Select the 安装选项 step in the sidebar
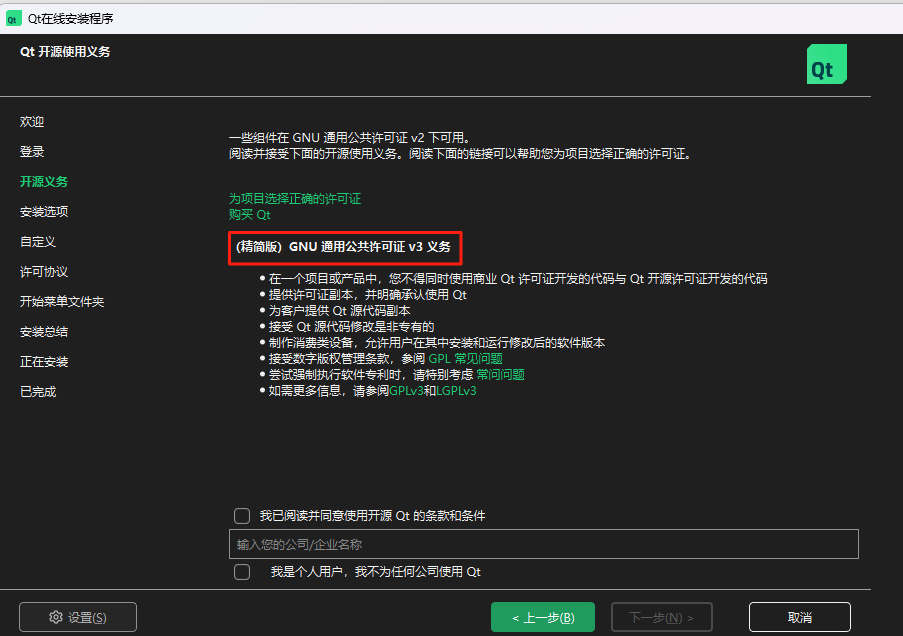Screen dimensions: 903x636 pyautogui.click(x=44, y=211)
